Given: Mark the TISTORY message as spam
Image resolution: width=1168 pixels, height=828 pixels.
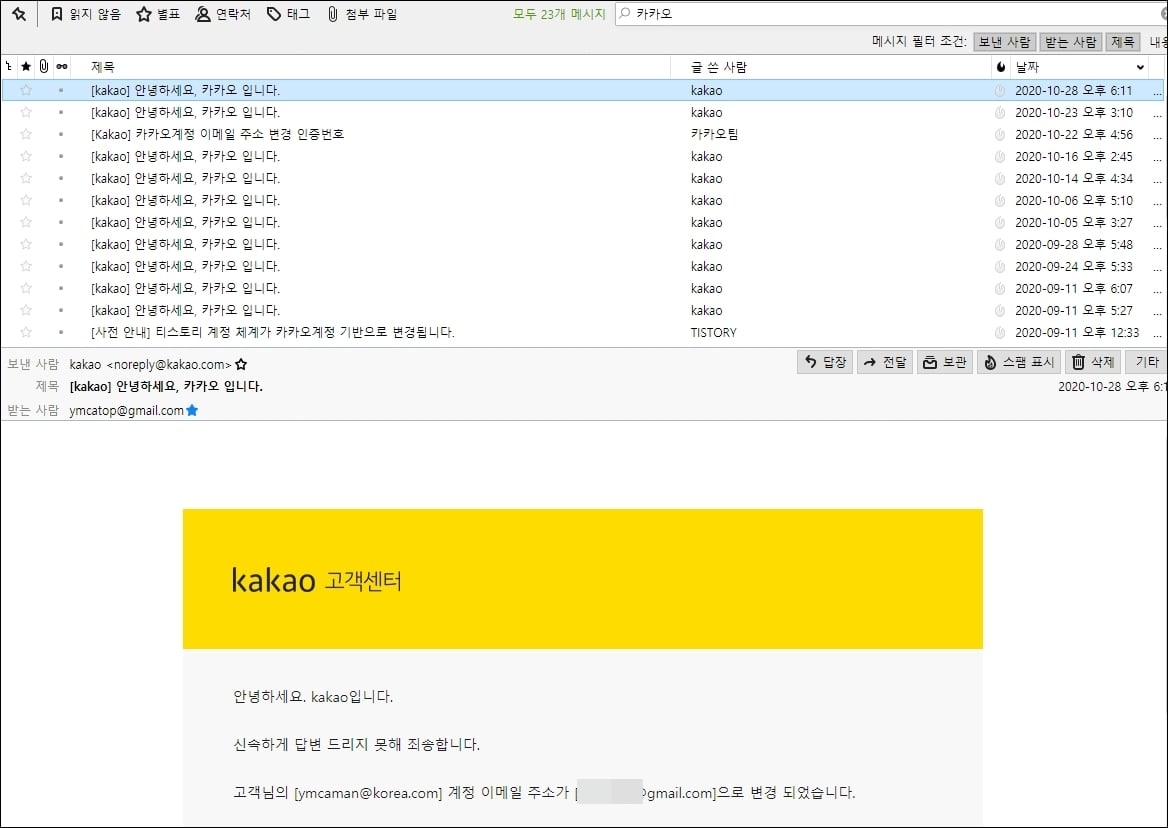Looking at the screenshot, I should click(x=1000, y=333).
